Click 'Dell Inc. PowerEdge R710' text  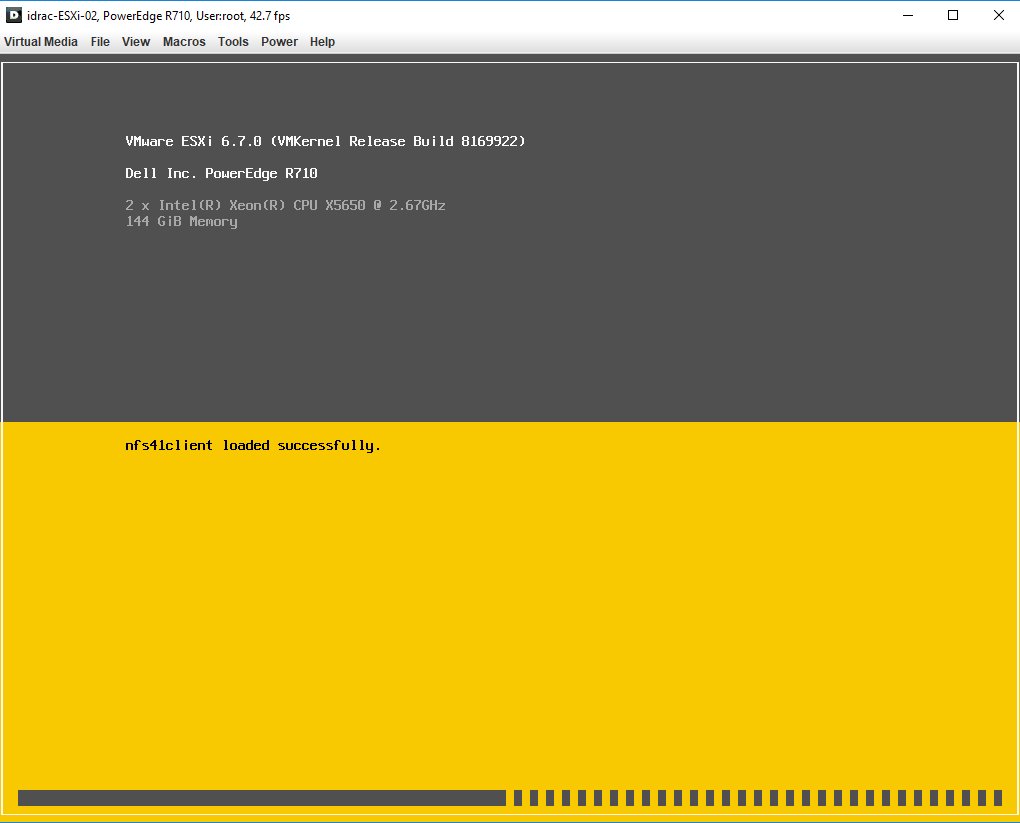[221, 173]
